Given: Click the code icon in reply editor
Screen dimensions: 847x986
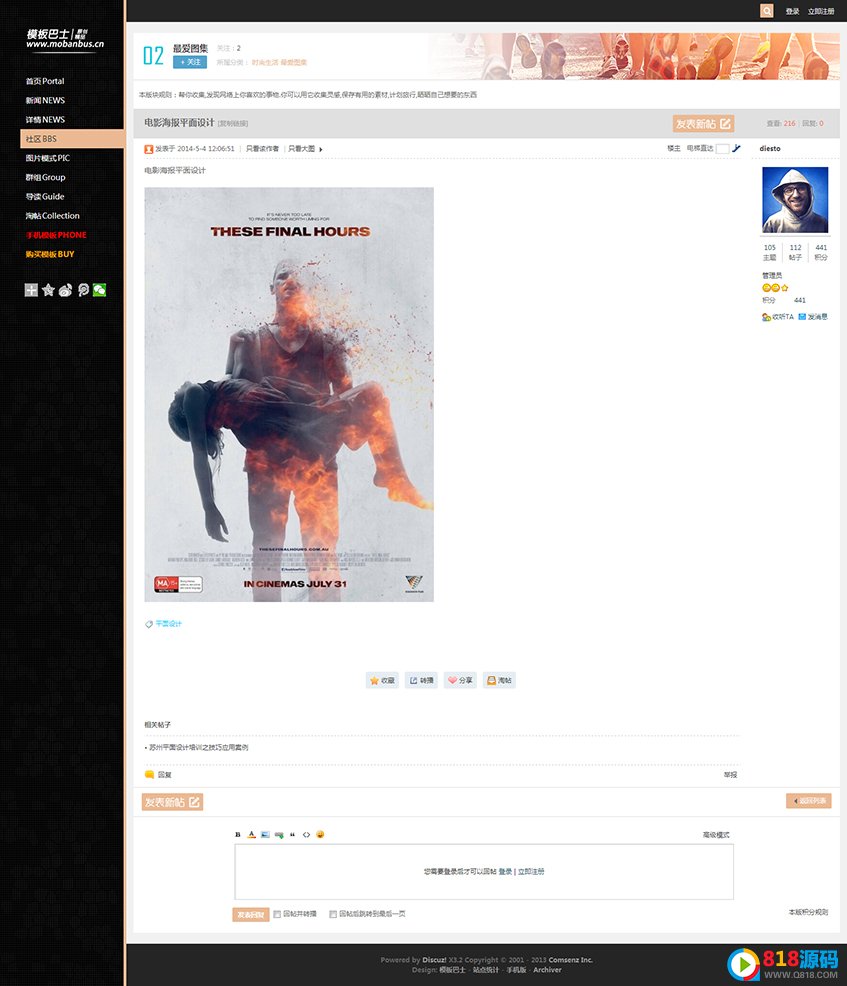Looking at the screenshot, I should [x=306, y=834].
